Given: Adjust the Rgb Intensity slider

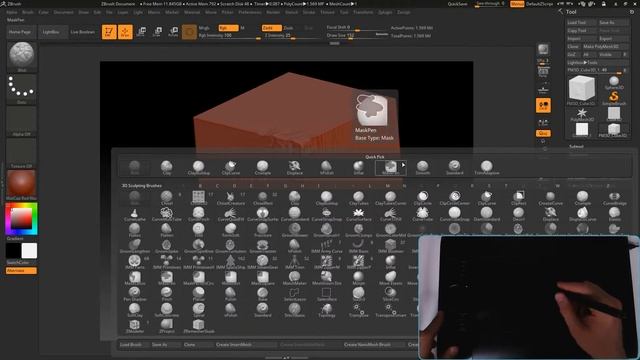Looking at the screenshot, I should click(229, 36).
